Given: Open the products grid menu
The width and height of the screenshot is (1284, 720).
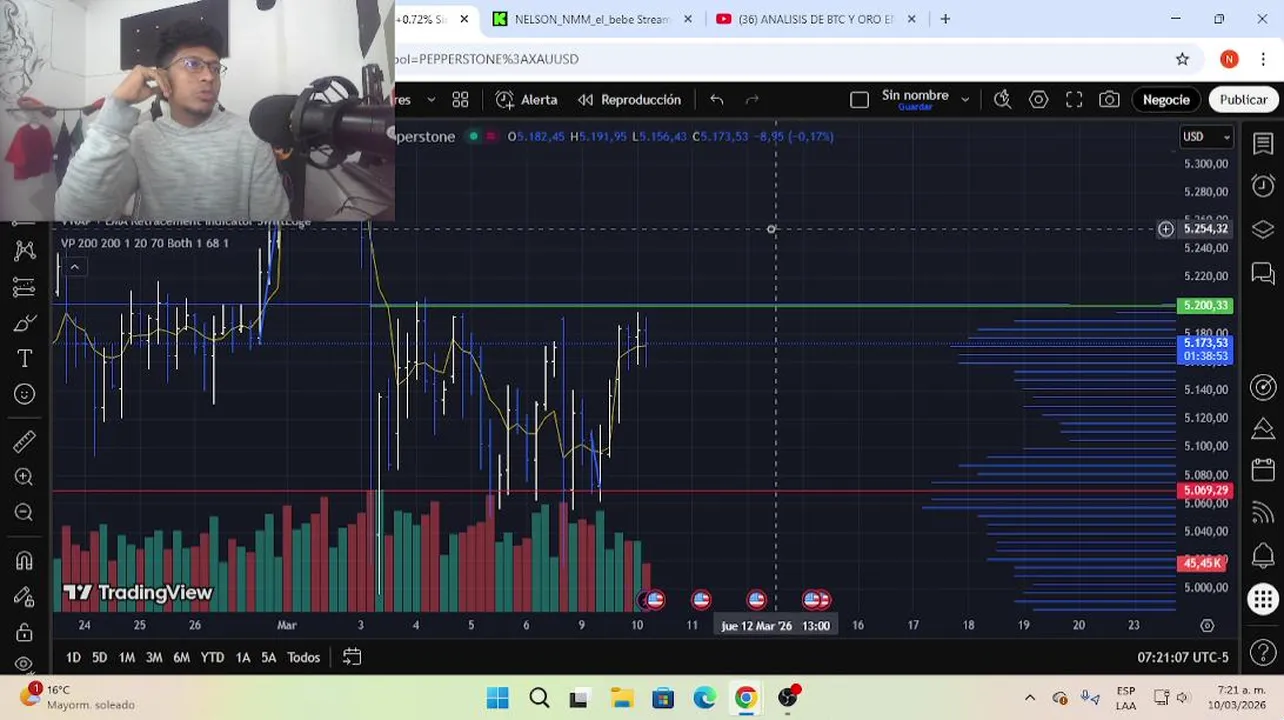Looking at the screenshot, I should (1263, 599).
